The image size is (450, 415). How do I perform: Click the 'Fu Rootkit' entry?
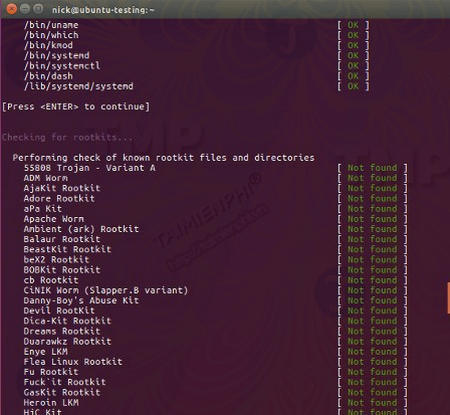coord(51,372)
